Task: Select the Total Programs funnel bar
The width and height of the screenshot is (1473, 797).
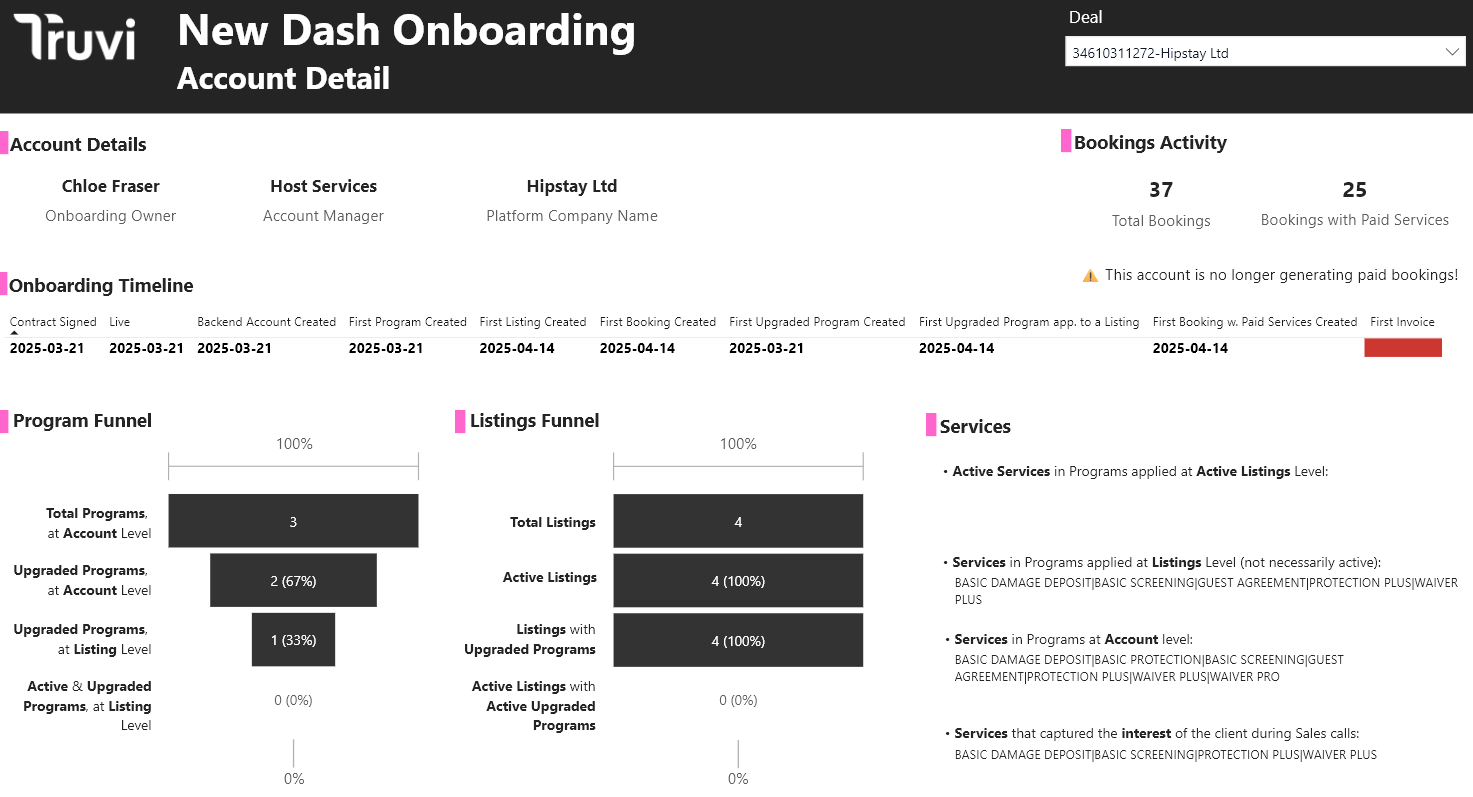Action: point(293,521)
